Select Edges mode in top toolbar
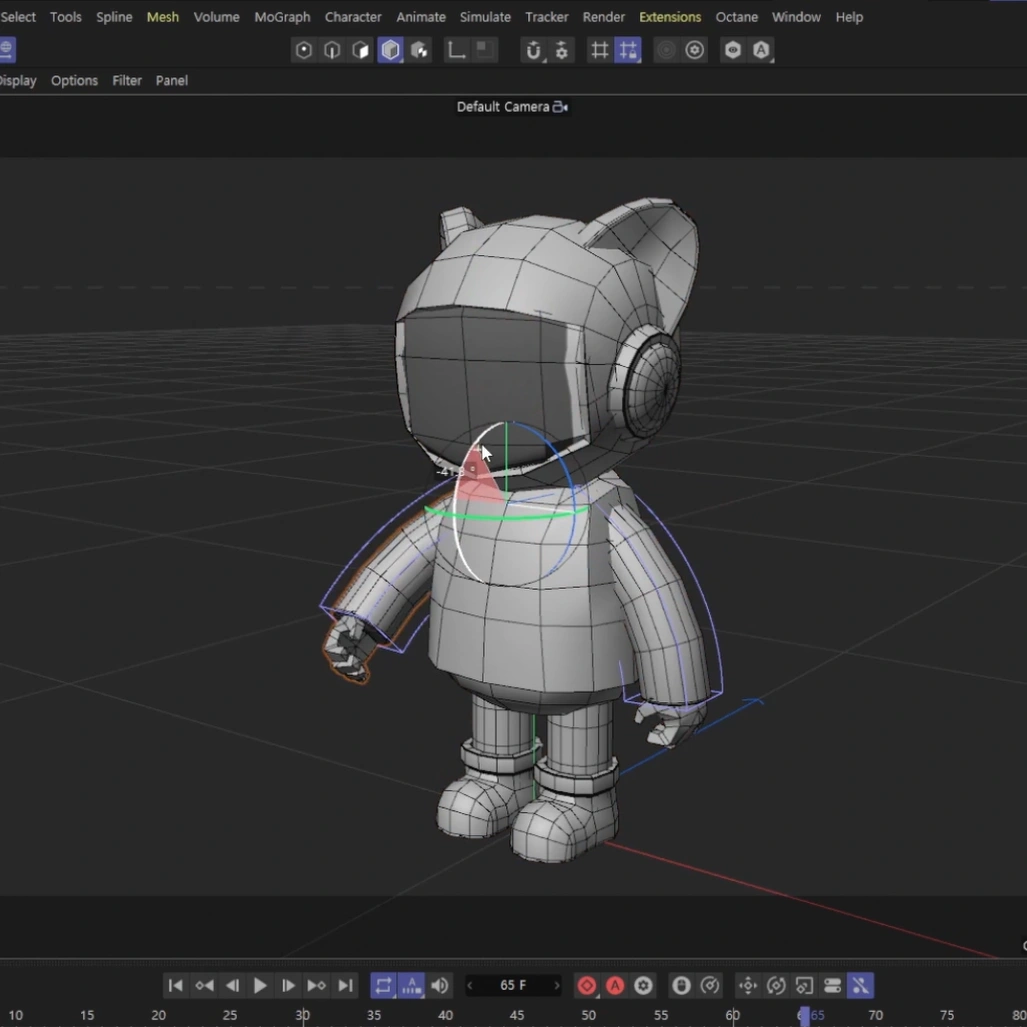 click(x=332, y=50)
